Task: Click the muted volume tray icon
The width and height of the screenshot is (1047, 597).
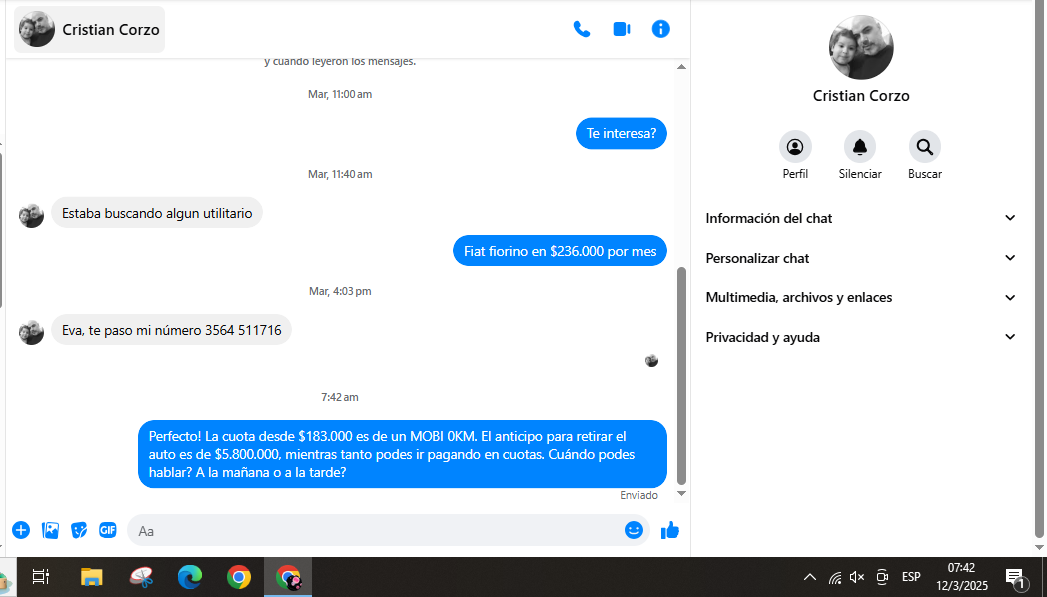Action: pyautogui.click(x=857, y=577)
